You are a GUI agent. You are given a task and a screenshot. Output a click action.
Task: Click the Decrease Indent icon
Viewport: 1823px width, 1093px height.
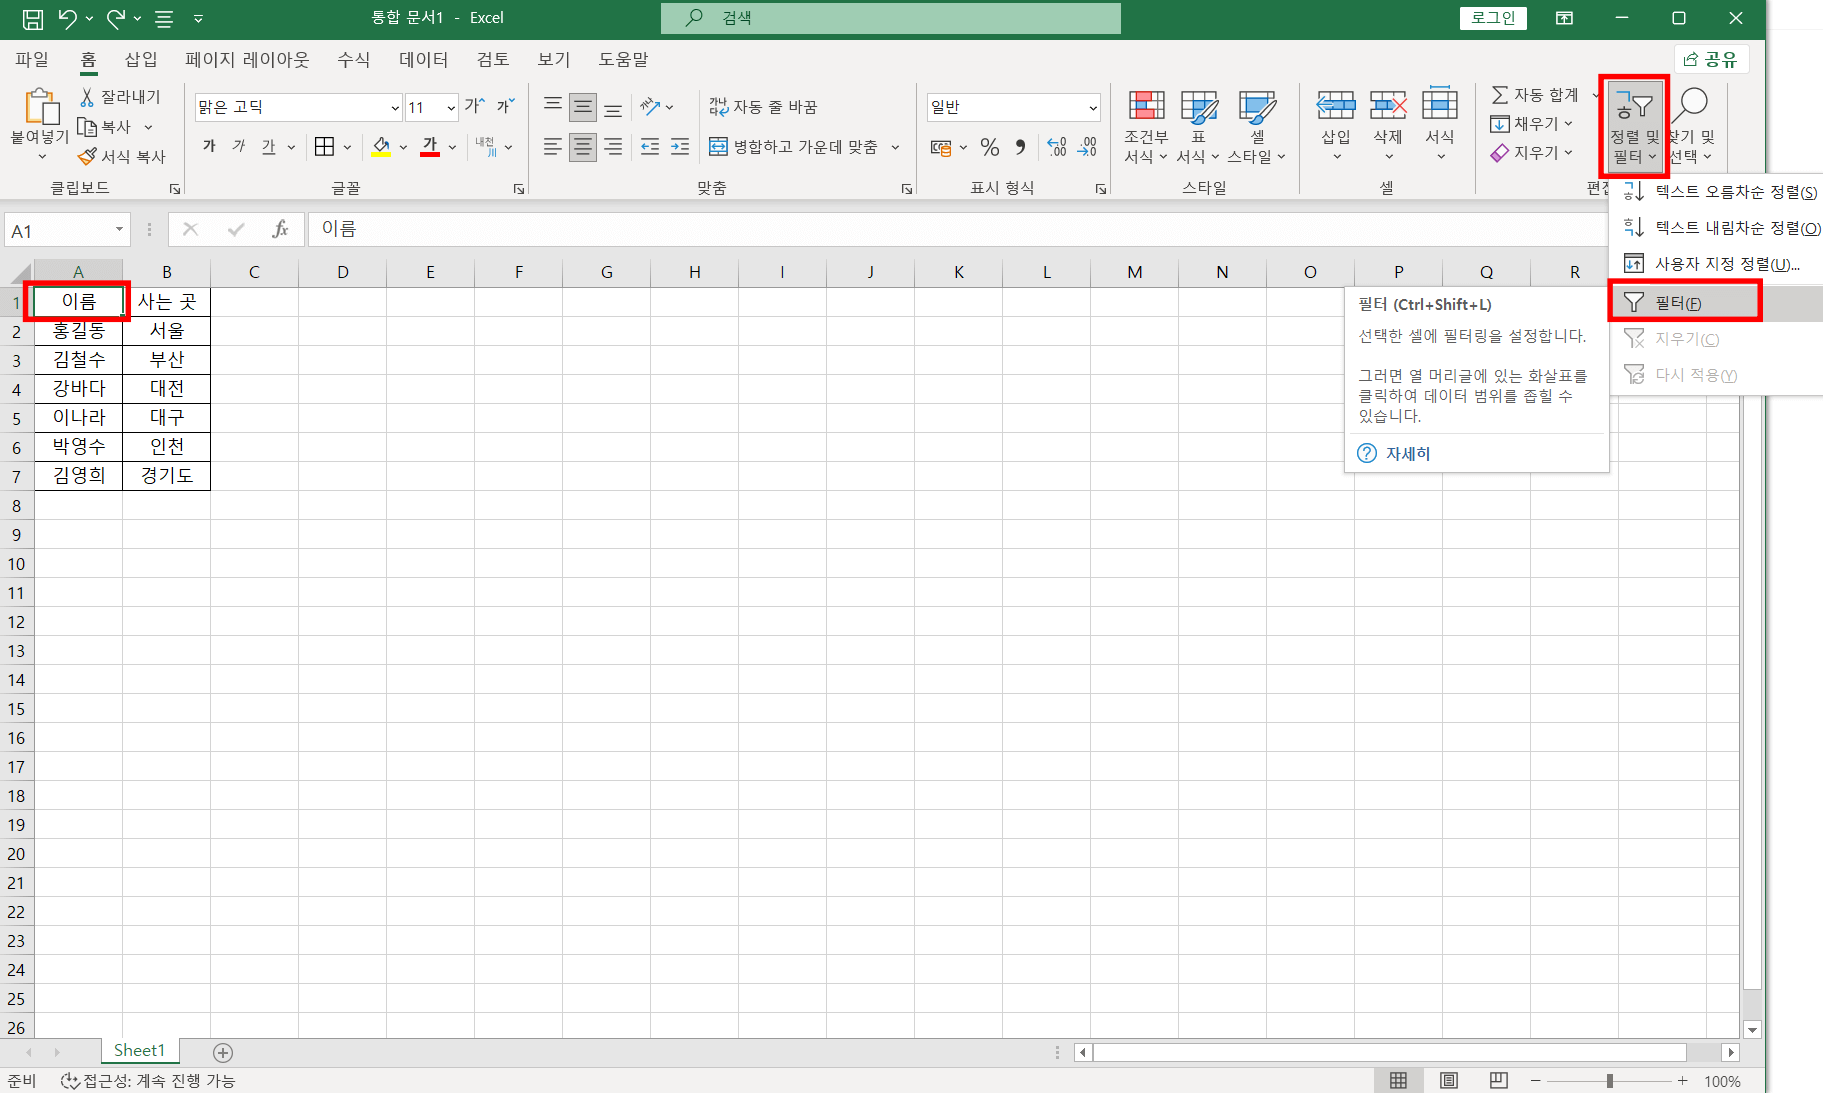pos(650,147)
